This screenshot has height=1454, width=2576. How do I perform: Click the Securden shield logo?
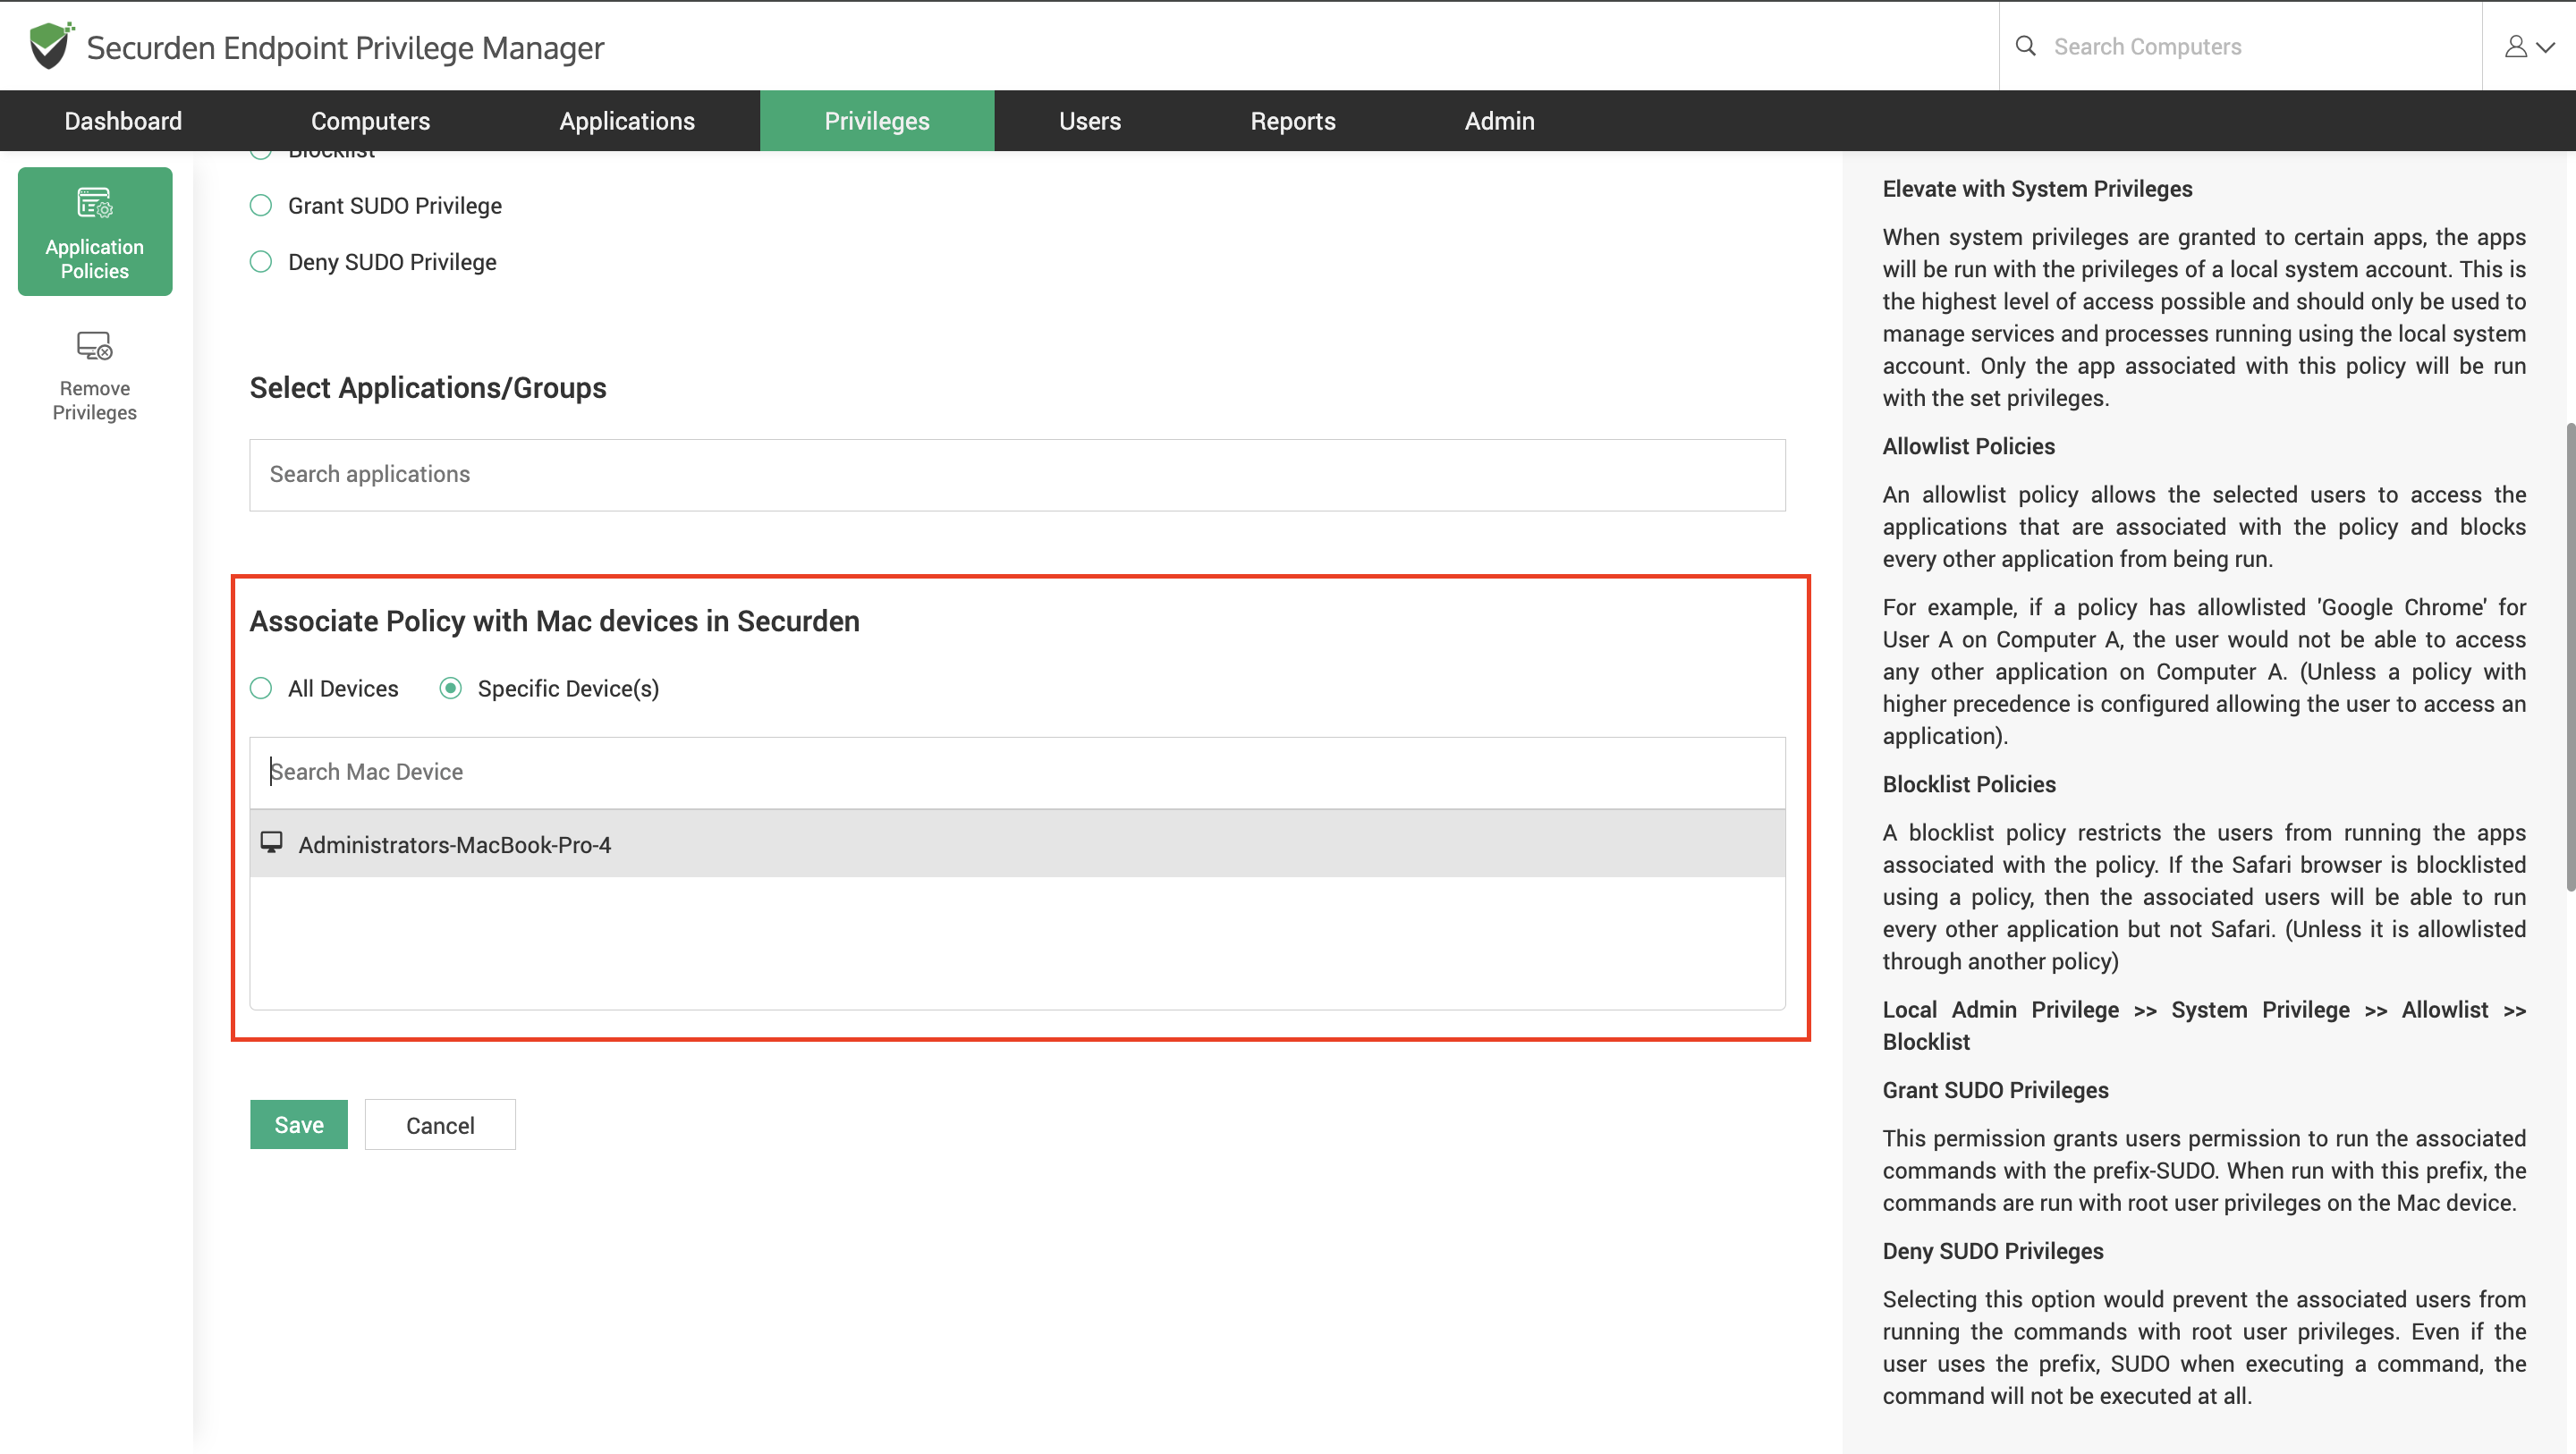tap(50, 46)
